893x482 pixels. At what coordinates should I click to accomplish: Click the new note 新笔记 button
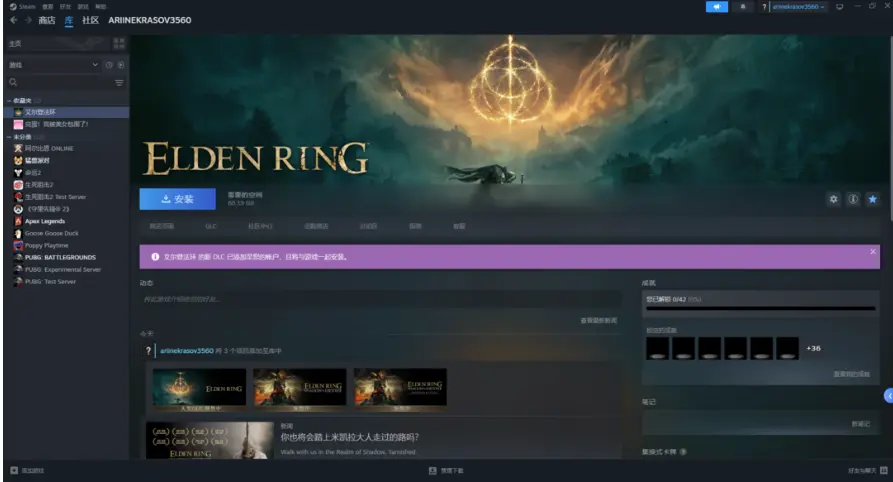click(861, 424)
